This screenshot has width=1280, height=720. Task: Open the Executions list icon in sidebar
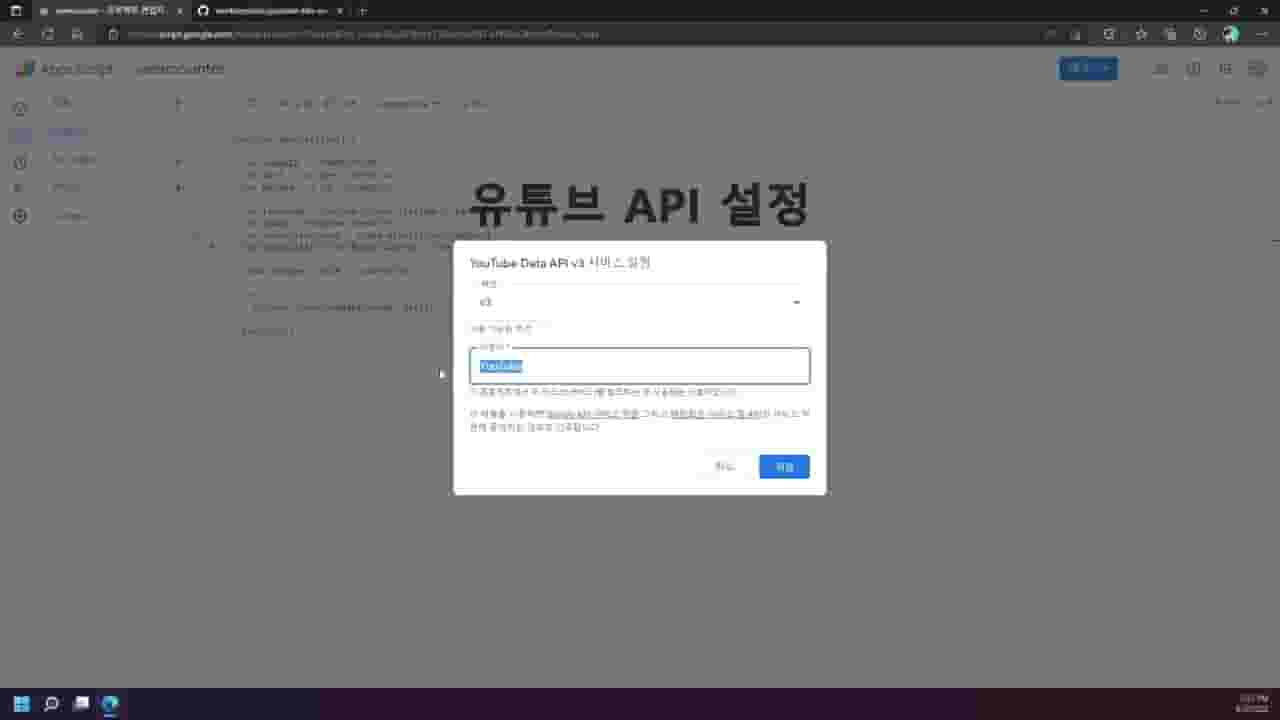click(20, 189)
